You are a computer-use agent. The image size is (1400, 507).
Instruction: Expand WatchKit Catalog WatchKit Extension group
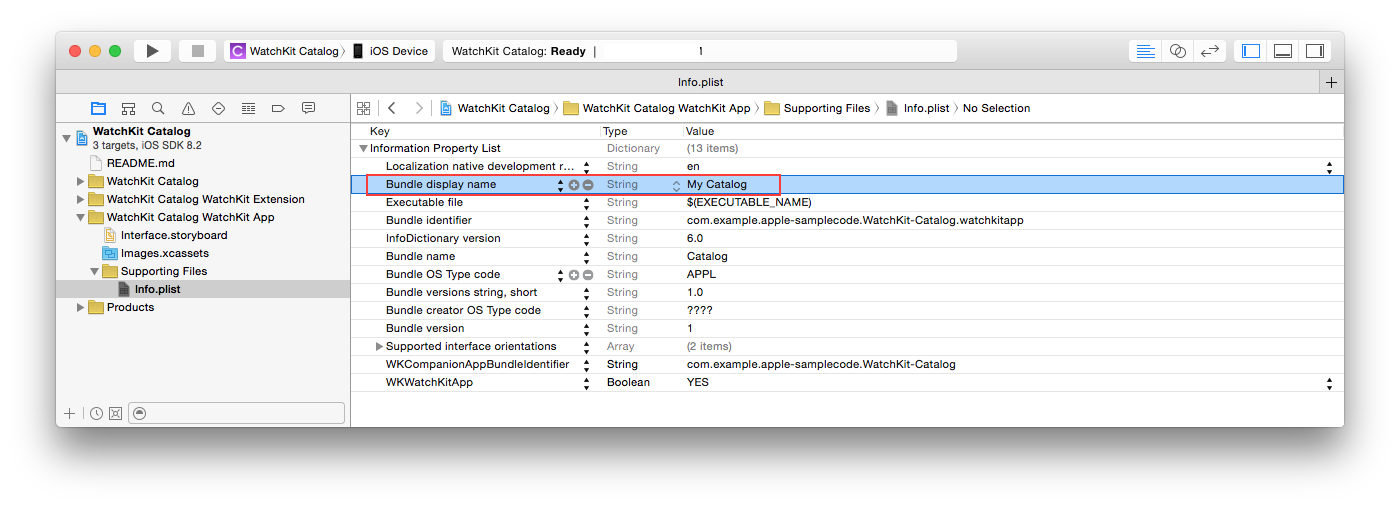pos(80,200)
